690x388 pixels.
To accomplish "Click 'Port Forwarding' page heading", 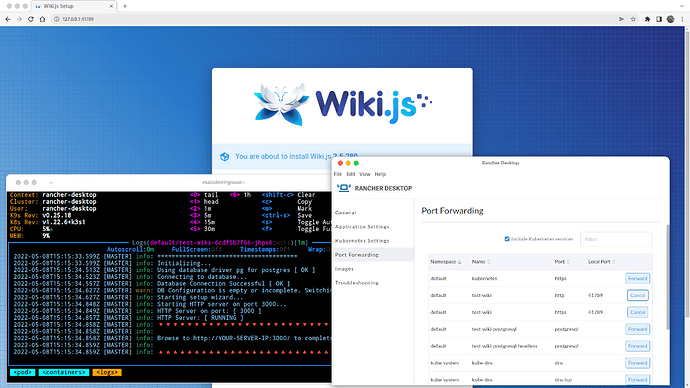I will click(452, 211).
